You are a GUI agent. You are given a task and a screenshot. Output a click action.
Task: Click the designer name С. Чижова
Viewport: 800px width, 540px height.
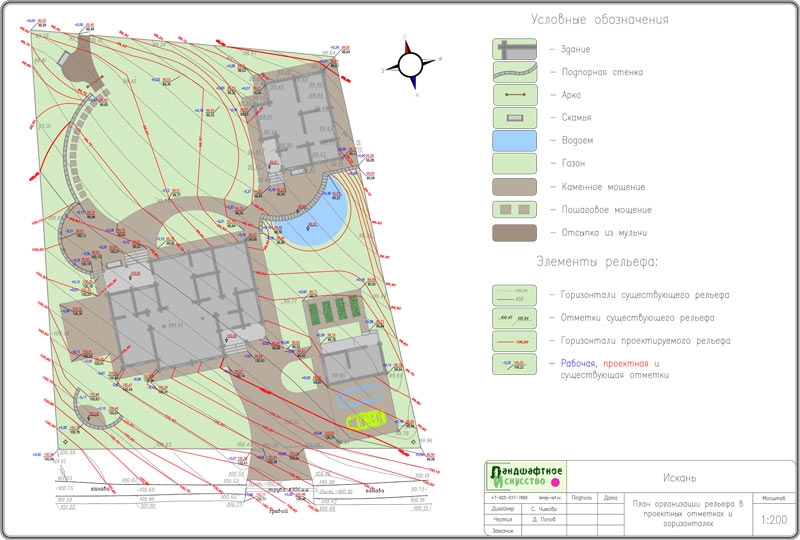pyautogui.click(x=544, y=509)
